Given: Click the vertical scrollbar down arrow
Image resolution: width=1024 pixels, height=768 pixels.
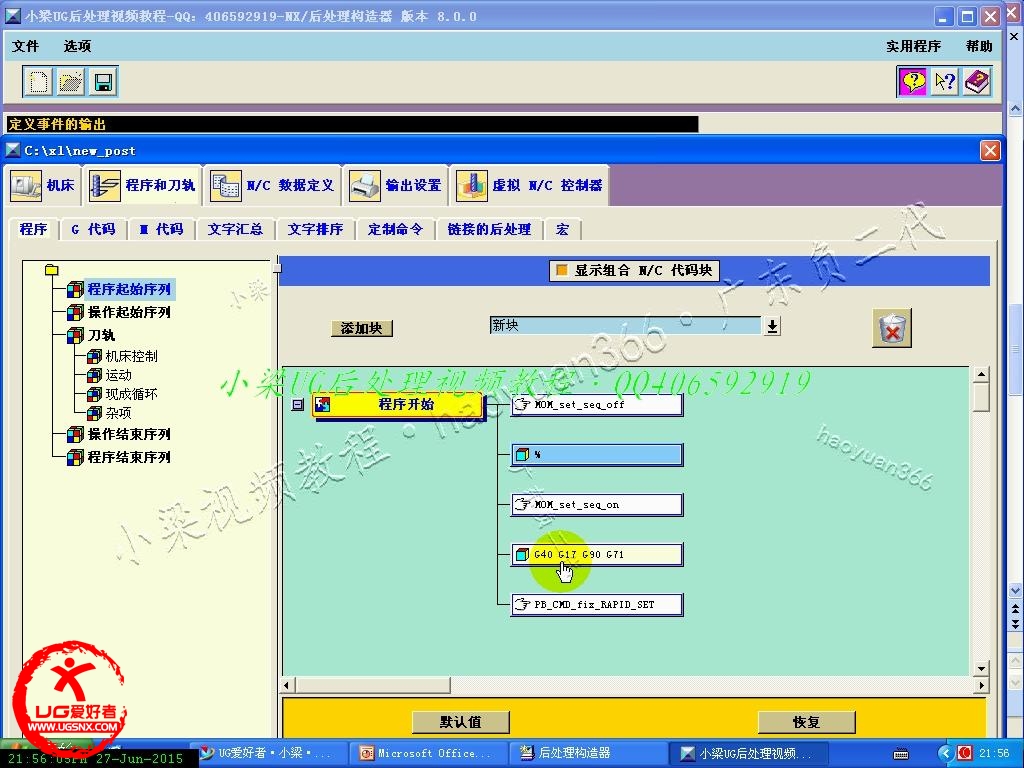Looking at the screenshot, I should [x=980, y=669].
